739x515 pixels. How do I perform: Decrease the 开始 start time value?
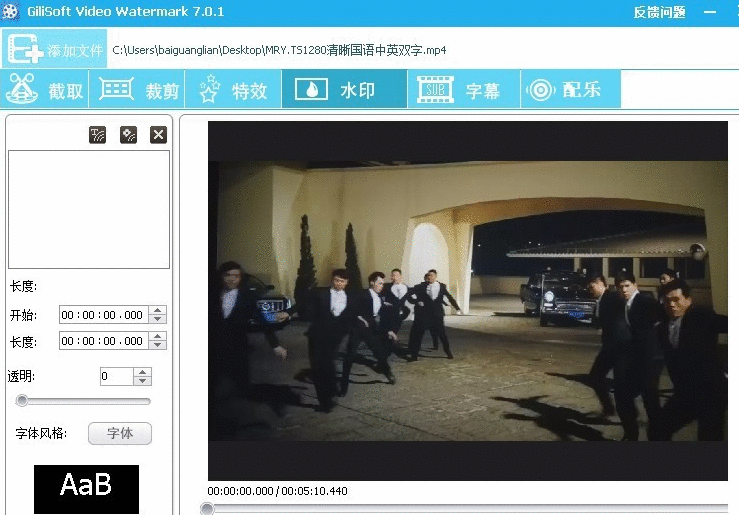click(158, 319)
